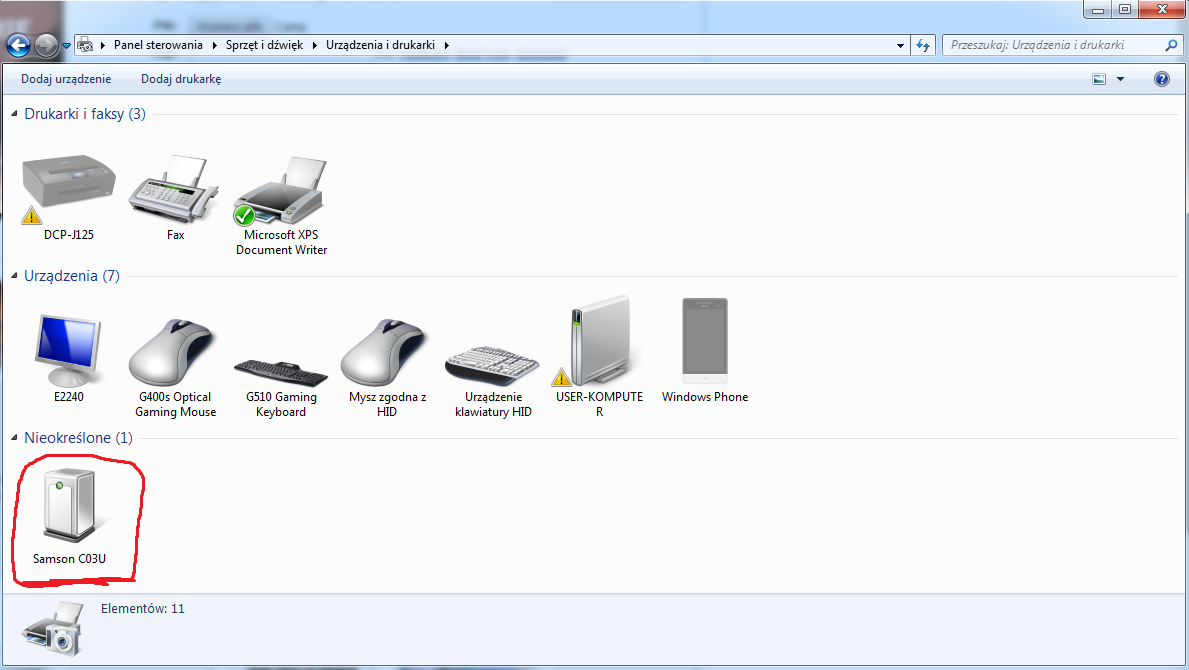Click Urządzenia i drukarki breadcrumb

[x=380, y=45]
